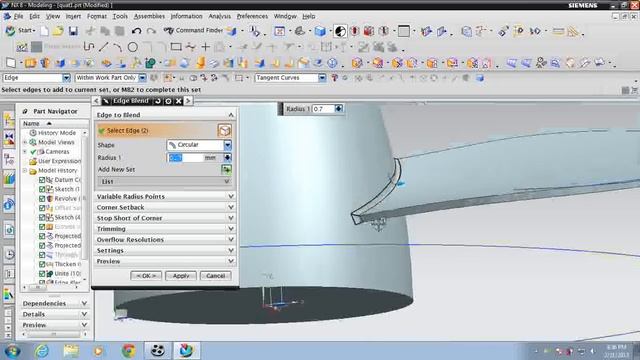This screenshot has width=640, height=360.
Task: Select the Rectangle sketch tool
Action: click(176, 47)
